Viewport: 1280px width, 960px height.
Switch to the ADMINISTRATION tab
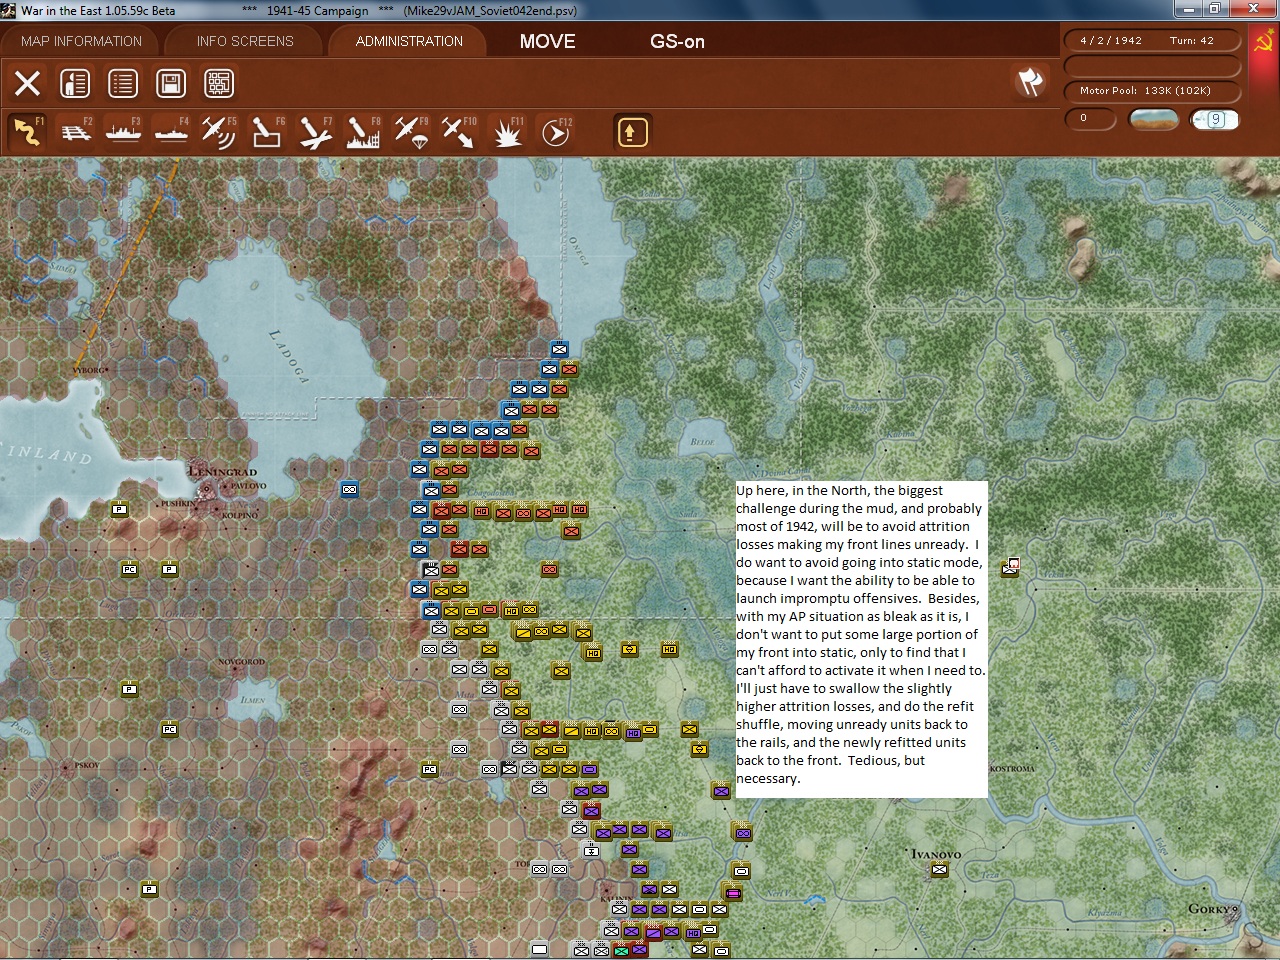point(409,41)
